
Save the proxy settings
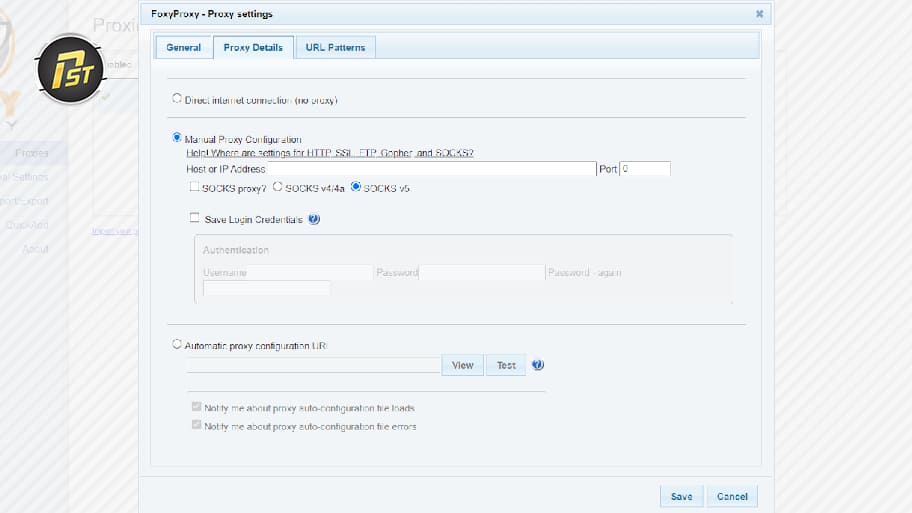682,496
